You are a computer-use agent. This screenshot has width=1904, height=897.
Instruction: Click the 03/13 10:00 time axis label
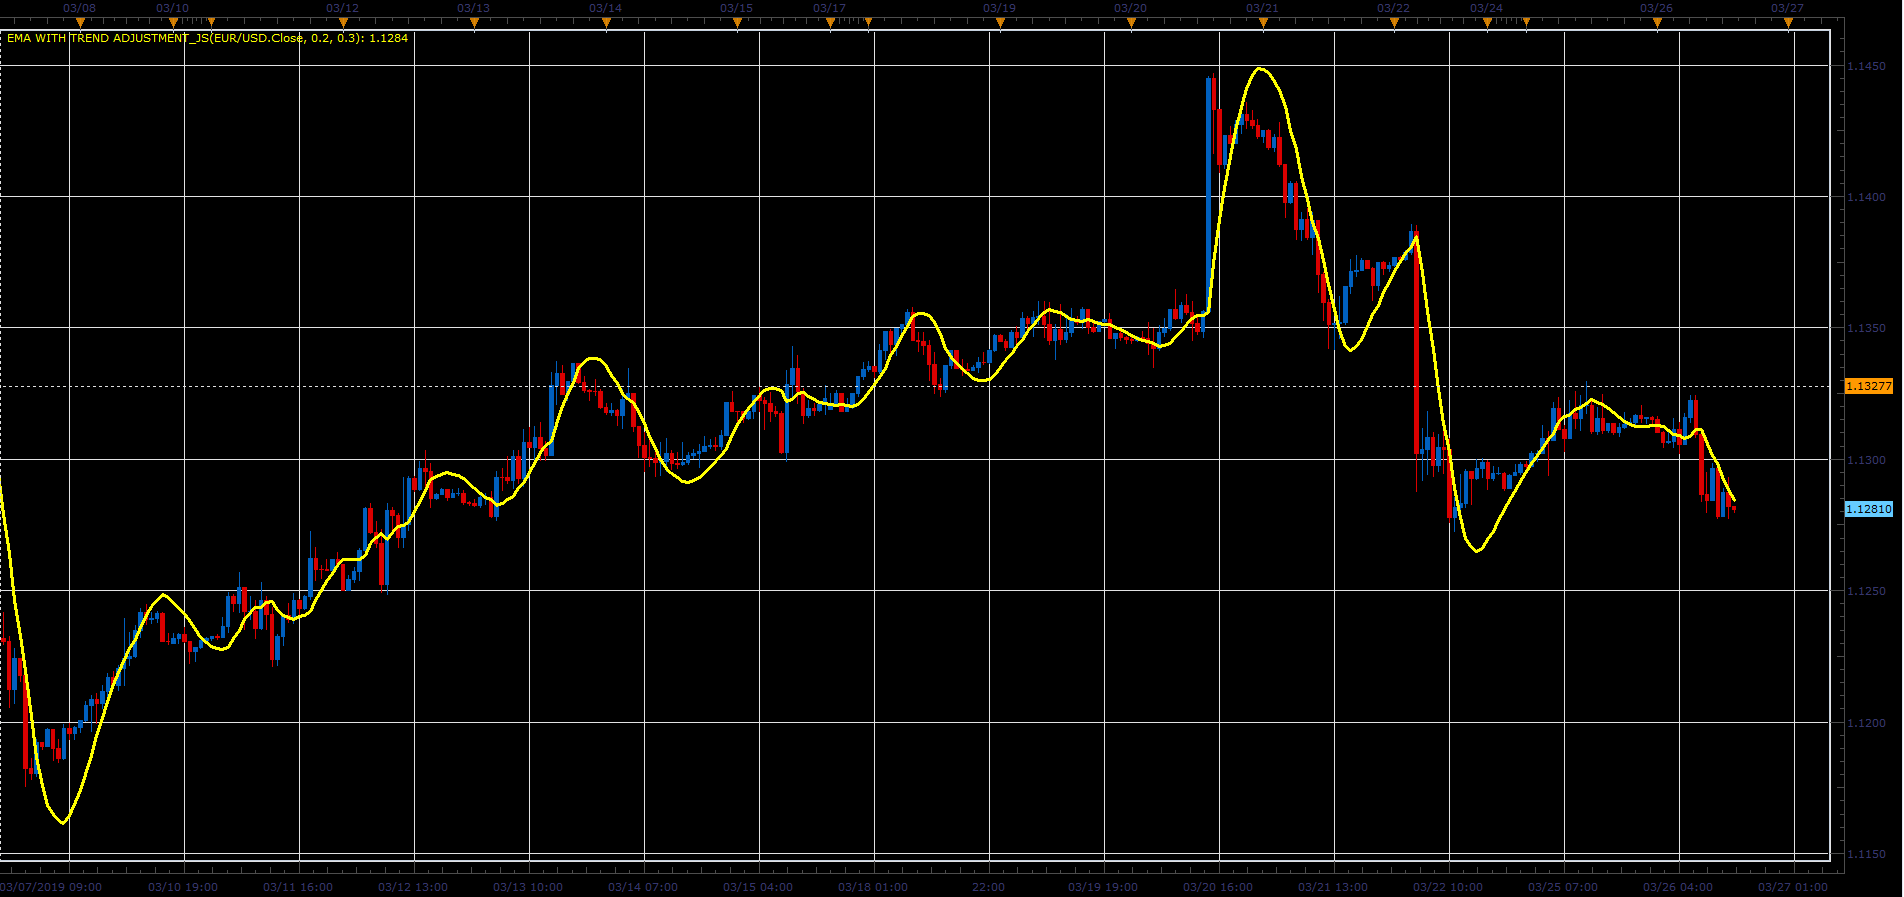(528, 887)
